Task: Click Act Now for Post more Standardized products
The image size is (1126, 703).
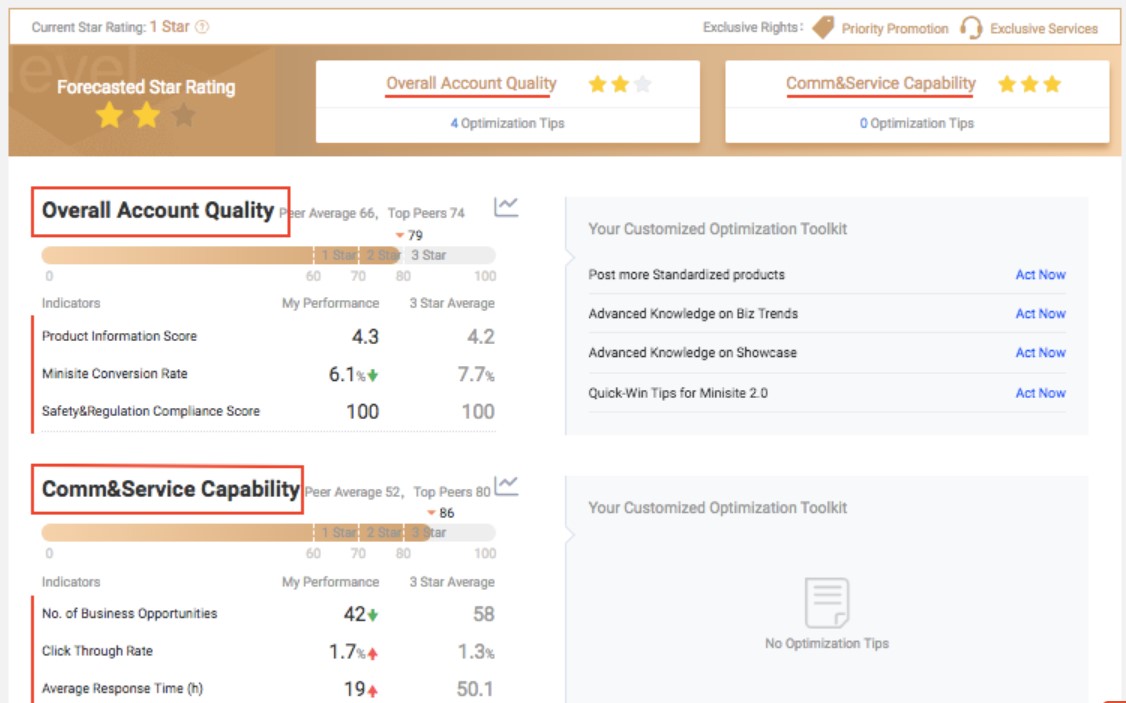Action: click(1040, 275)
